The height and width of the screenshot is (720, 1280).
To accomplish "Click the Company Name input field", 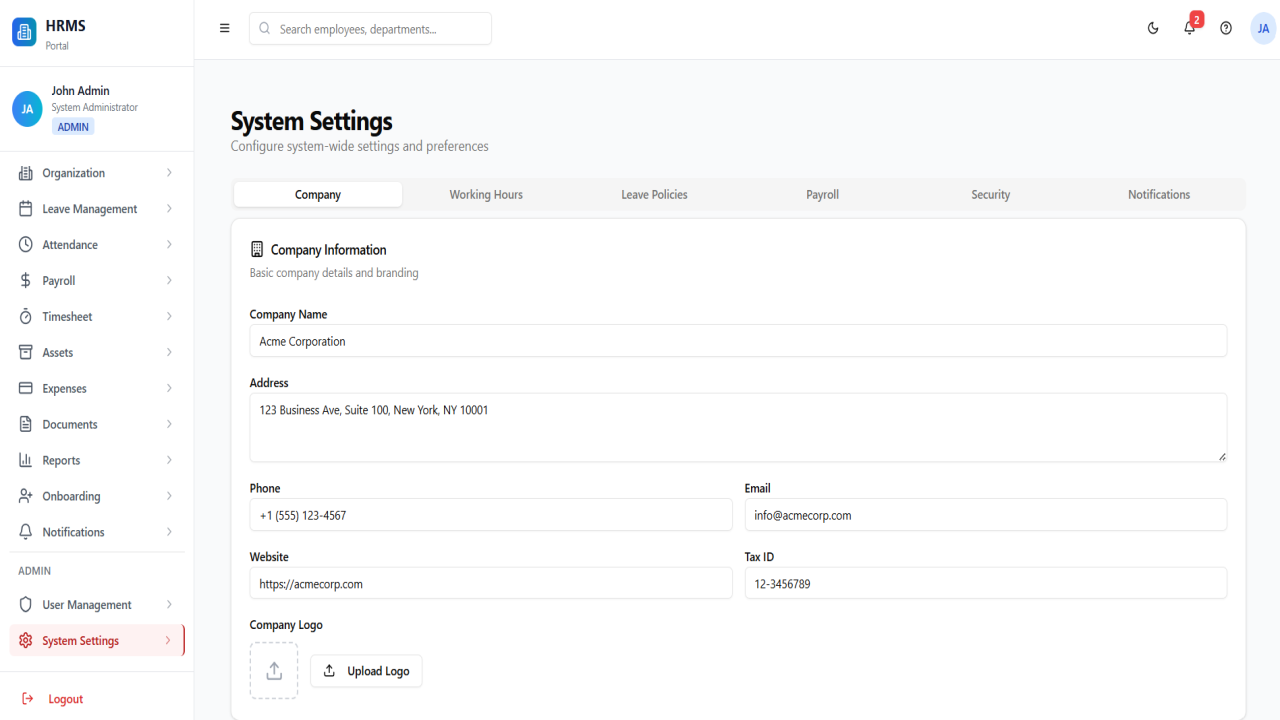I will 738,341.
